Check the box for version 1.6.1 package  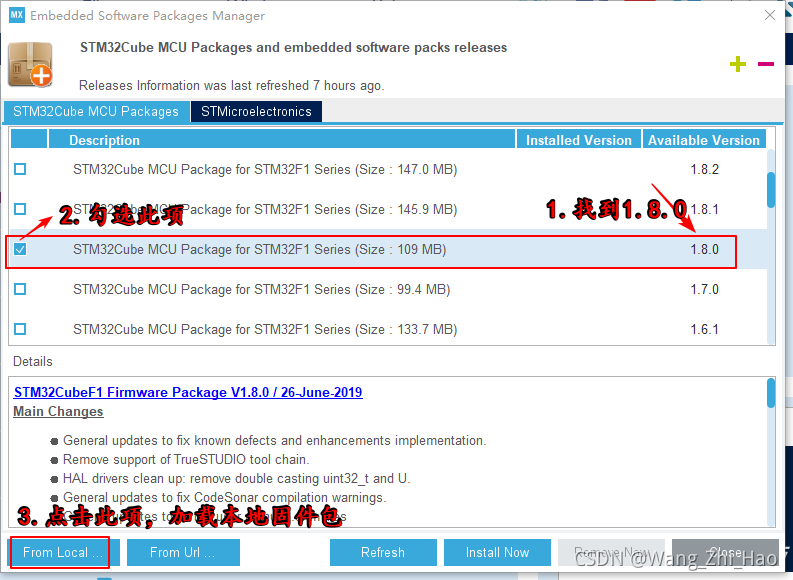(x=20, y=329)
